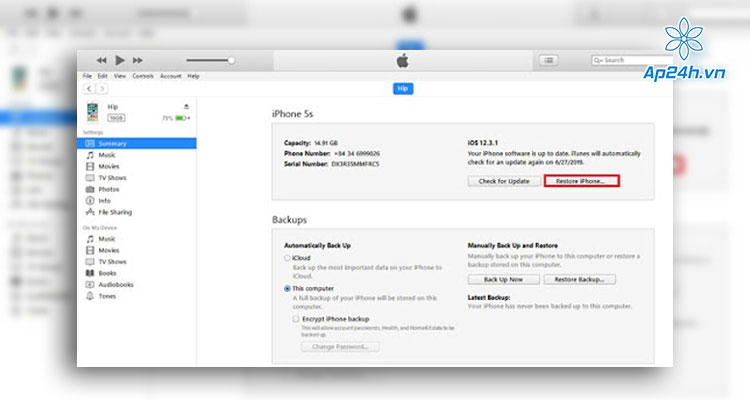Open File Sharing in the sidebar
The width and height of the screenshot is (750, 400).
[x=115, y=212]
